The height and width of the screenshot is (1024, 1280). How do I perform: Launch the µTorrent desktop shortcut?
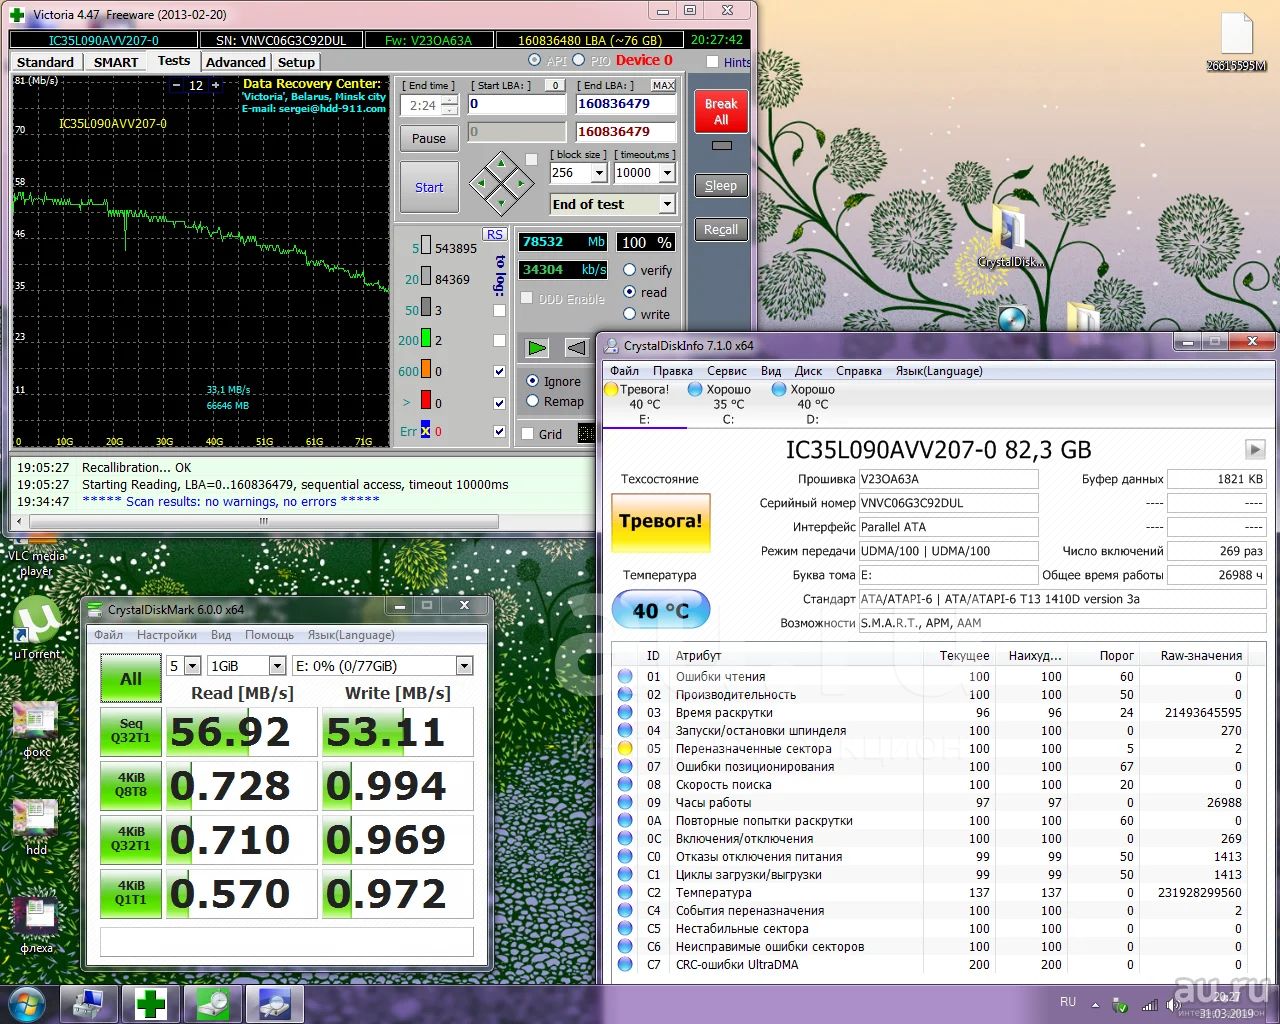(x=37, y=628)
